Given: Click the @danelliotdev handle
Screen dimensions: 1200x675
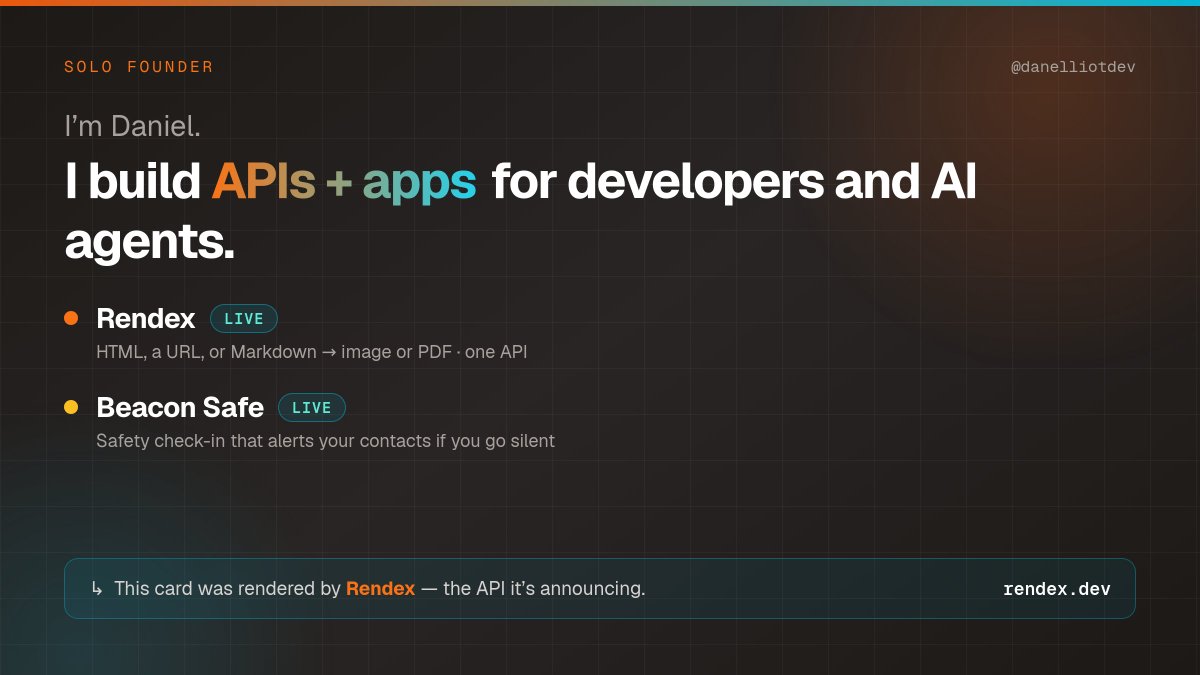Looking at the screenshot, I should click(1073, 67).
